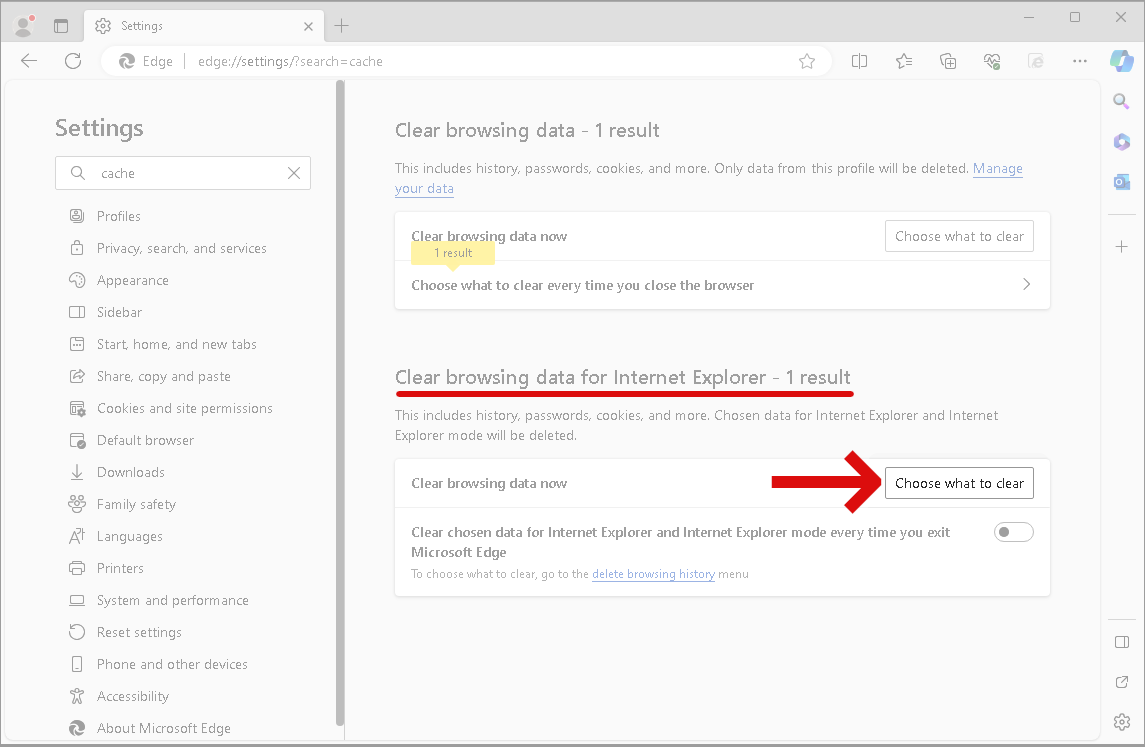Refresh the page with reload icon
The width and height of the screenshot is (1145, 747).
click(73, 61)
